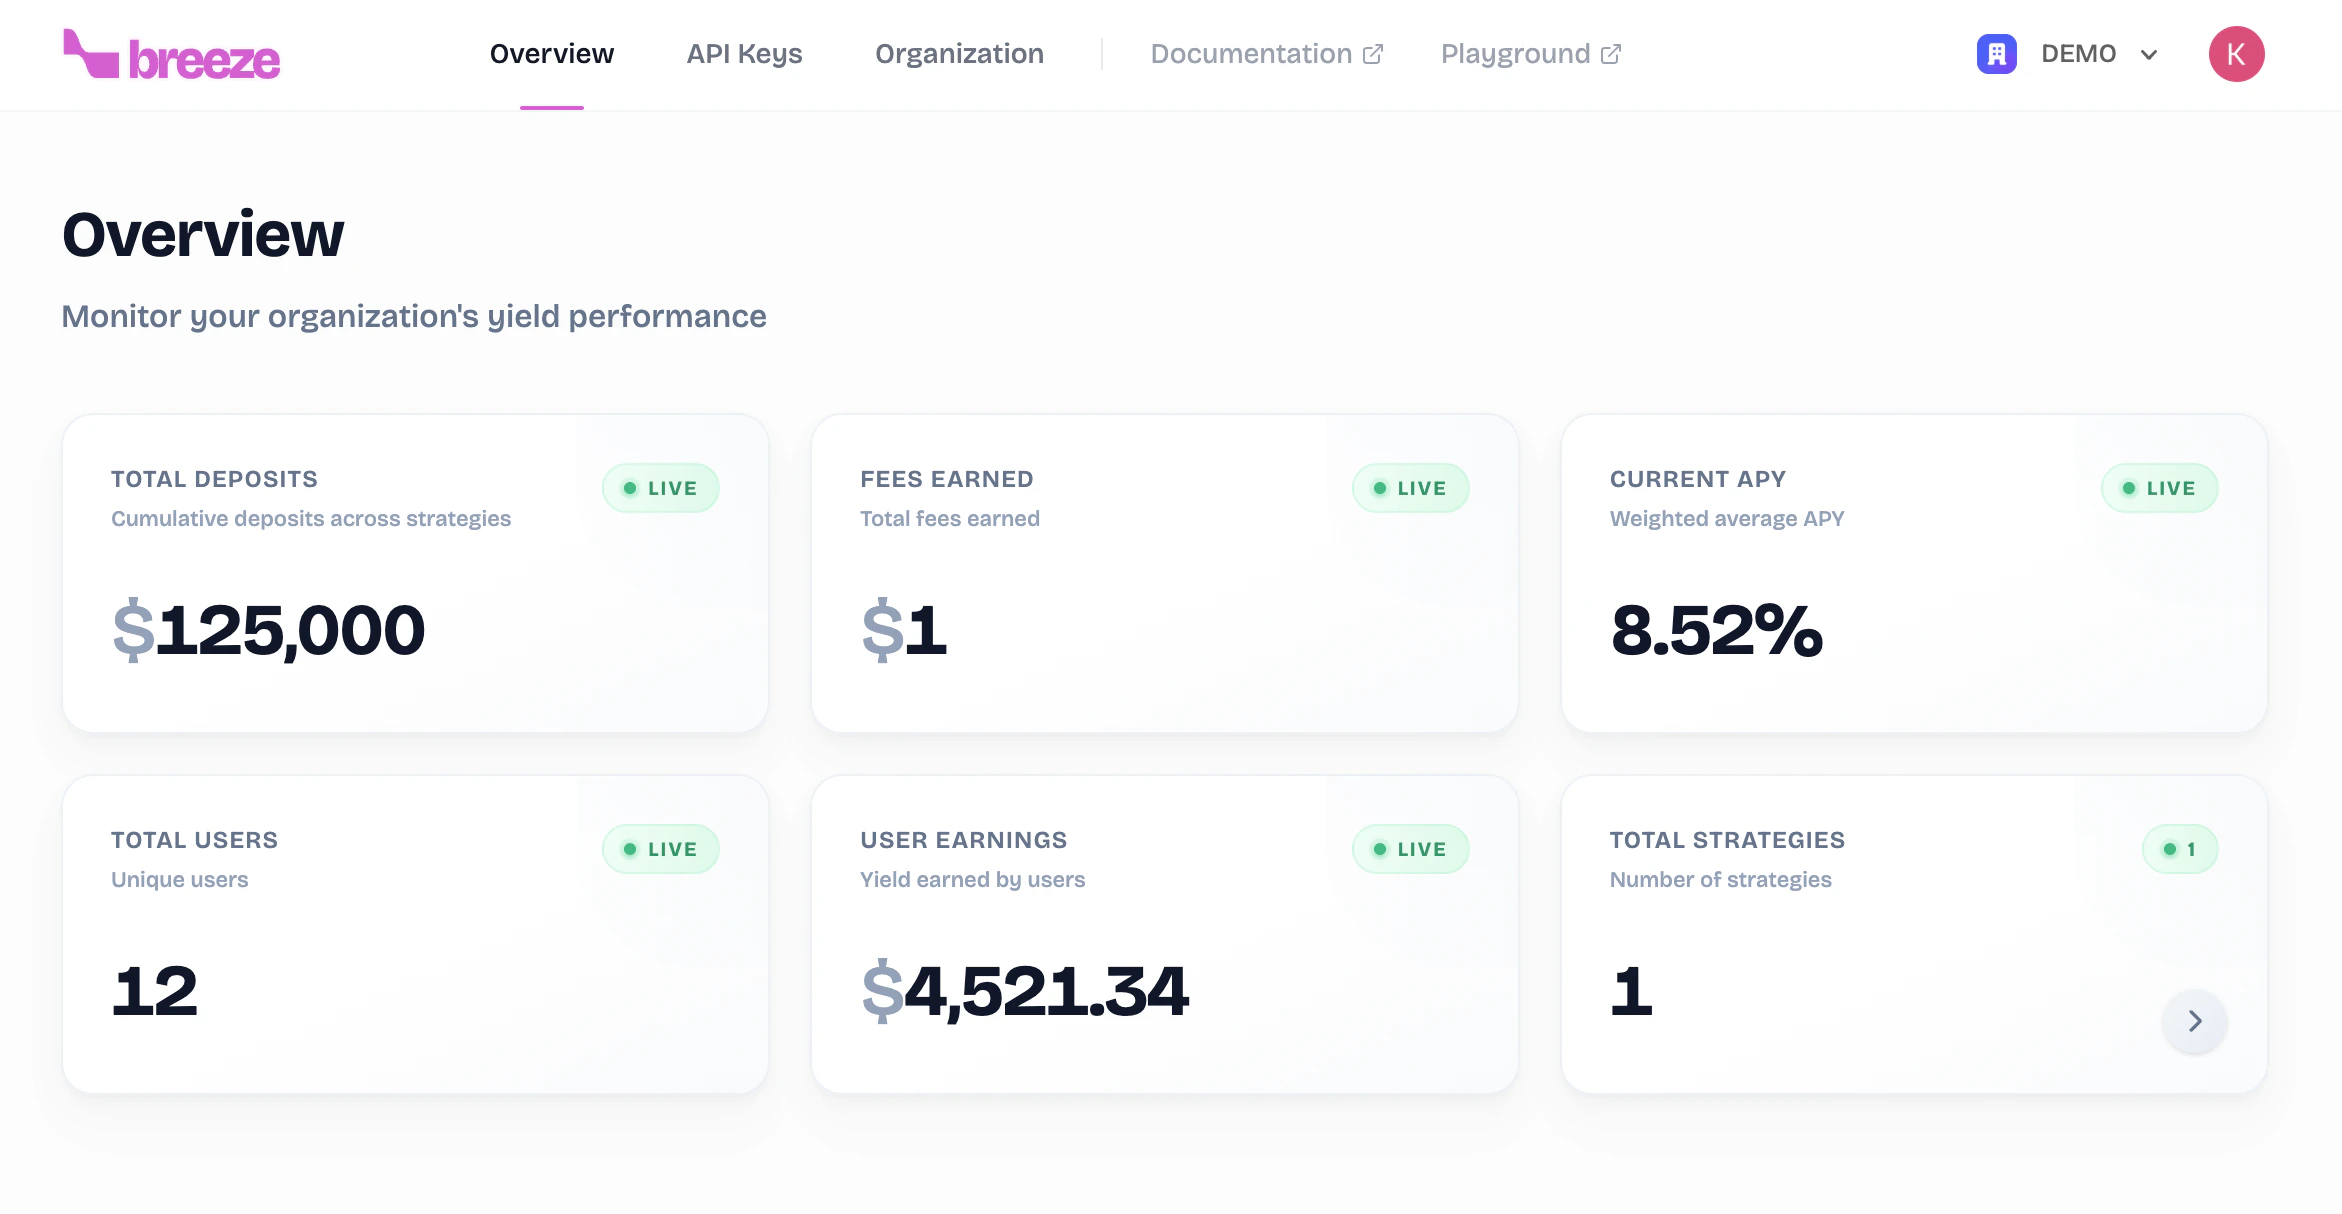Open the K user avatar menu
This screenshot has height=1214, width=2342.
2236,54
